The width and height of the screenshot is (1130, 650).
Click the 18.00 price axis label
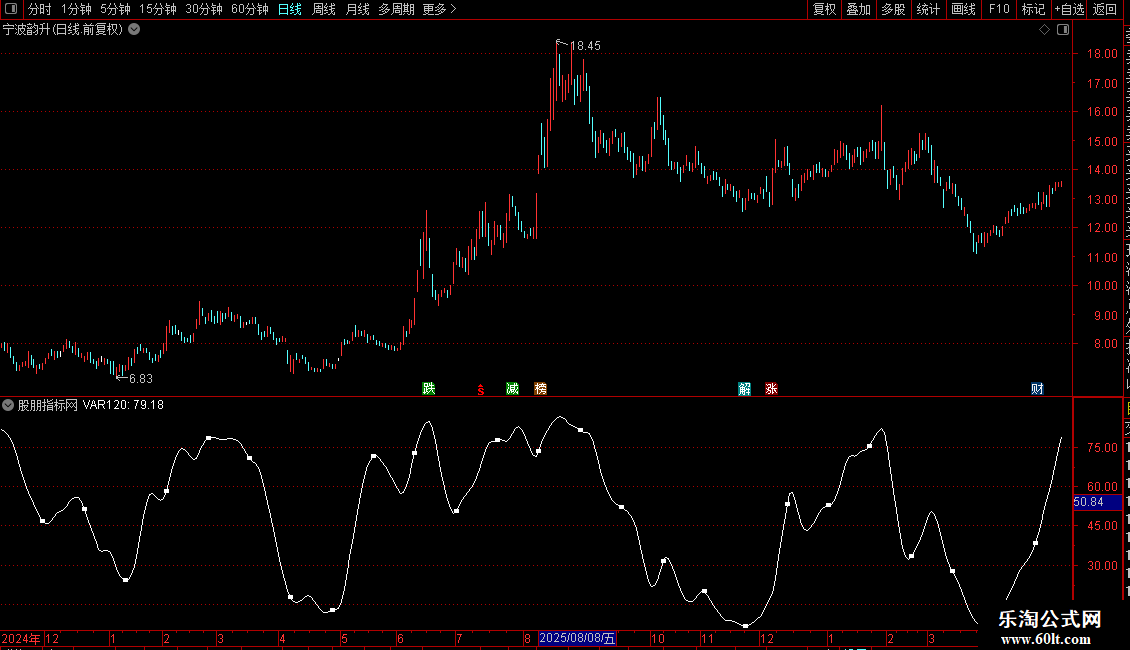coord(1102,54)
